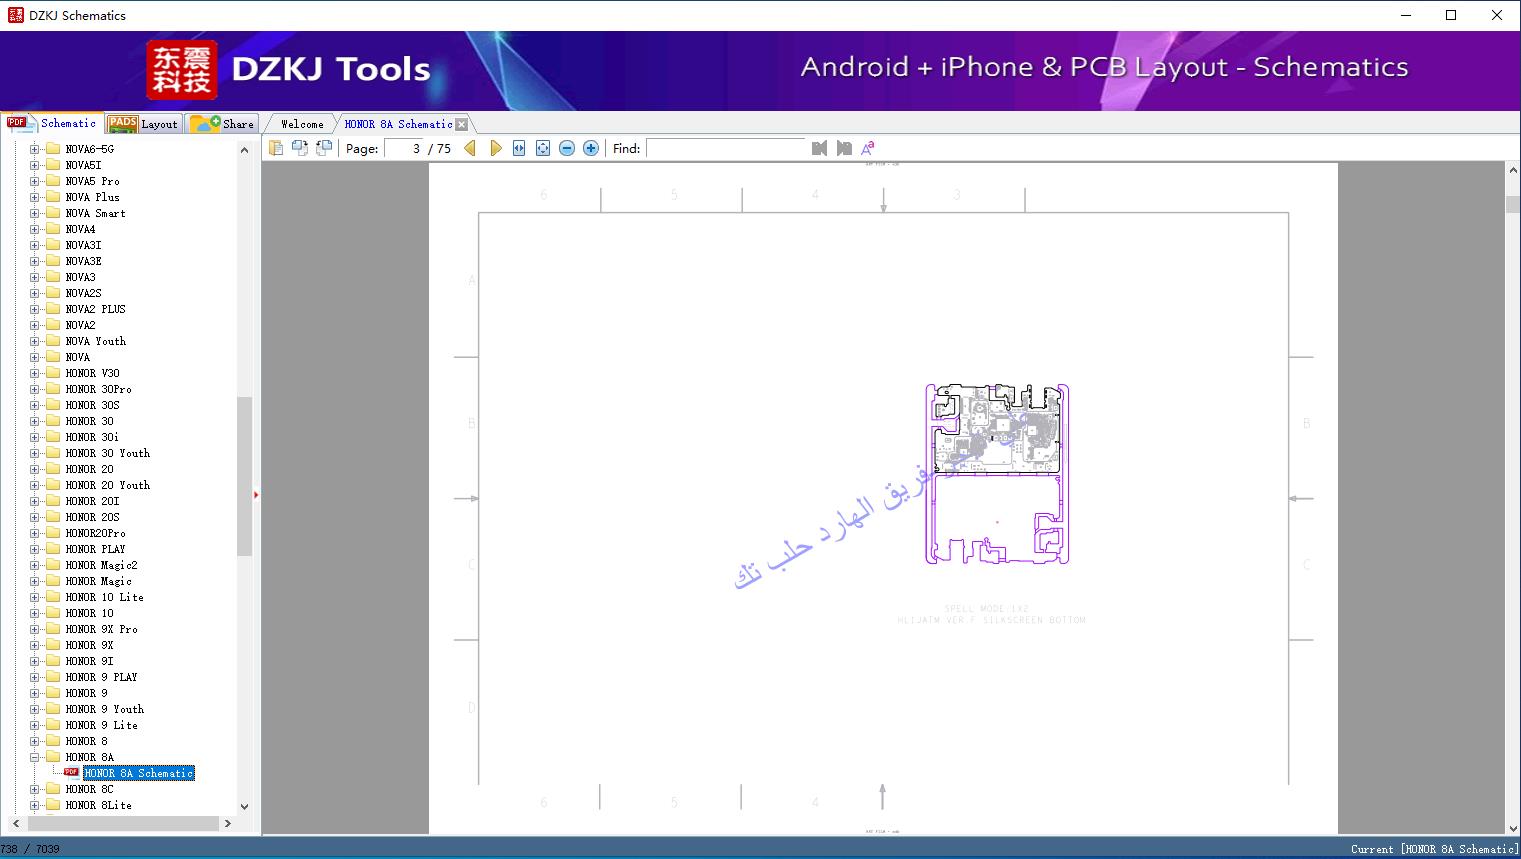Go to the next page arrow
Viewport: 1521px width, 859px height.
click(x=496, y=148)
